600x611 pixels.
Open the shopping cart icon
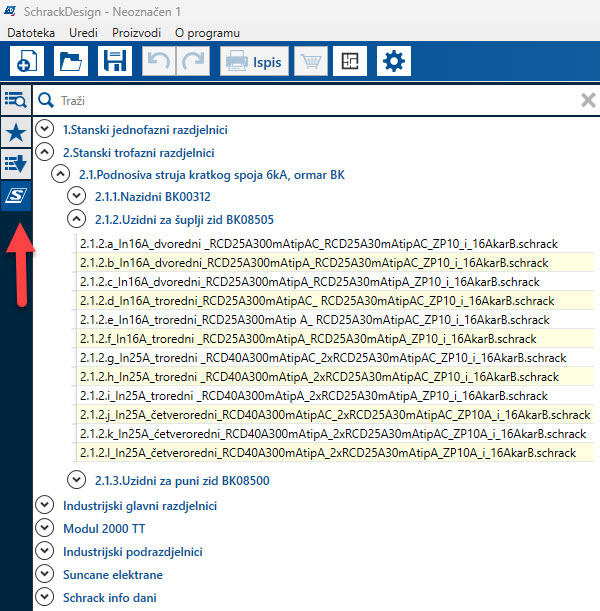click(312, 62)
